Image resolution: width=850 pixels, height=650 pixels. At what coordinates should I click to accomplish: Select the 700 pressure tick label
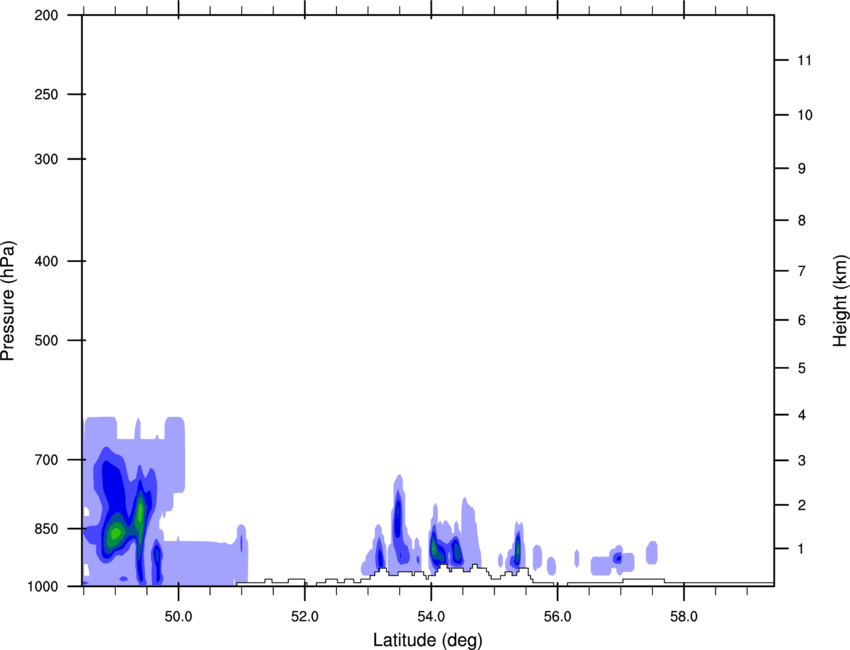(x=46, y=460)
